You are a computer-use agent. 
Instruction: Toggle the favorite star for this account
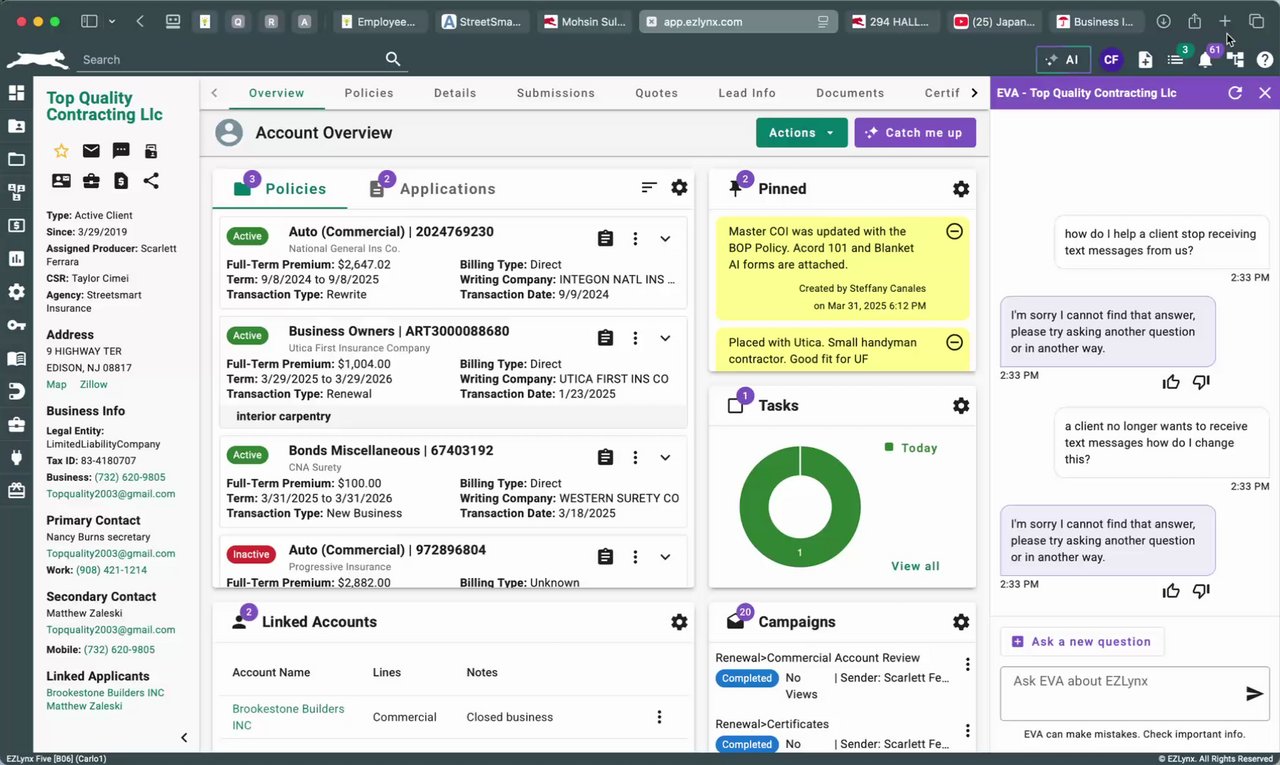[61, 151]
